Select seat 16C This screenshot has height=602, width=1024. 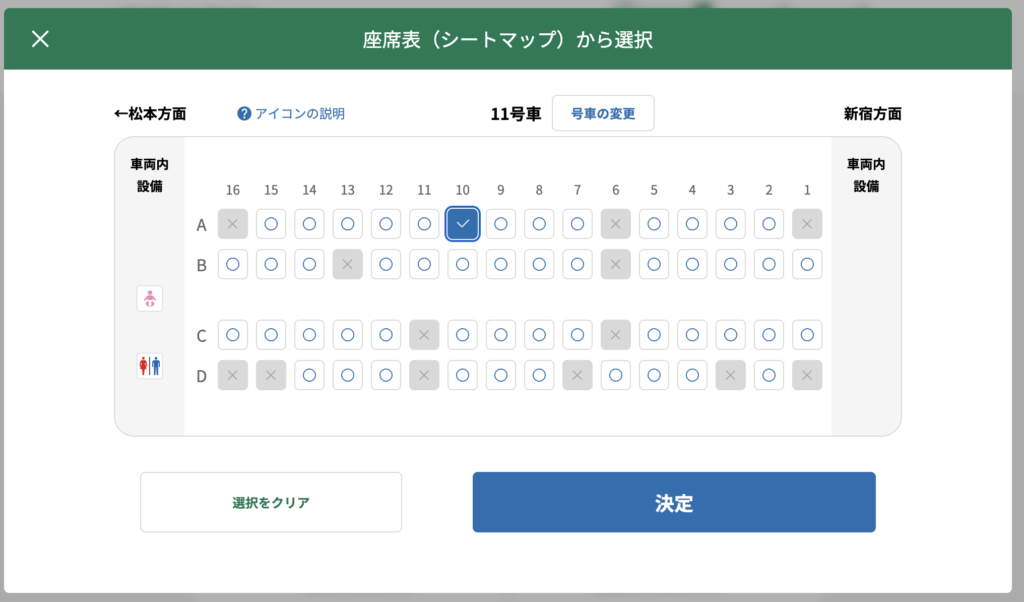(233, 335)
